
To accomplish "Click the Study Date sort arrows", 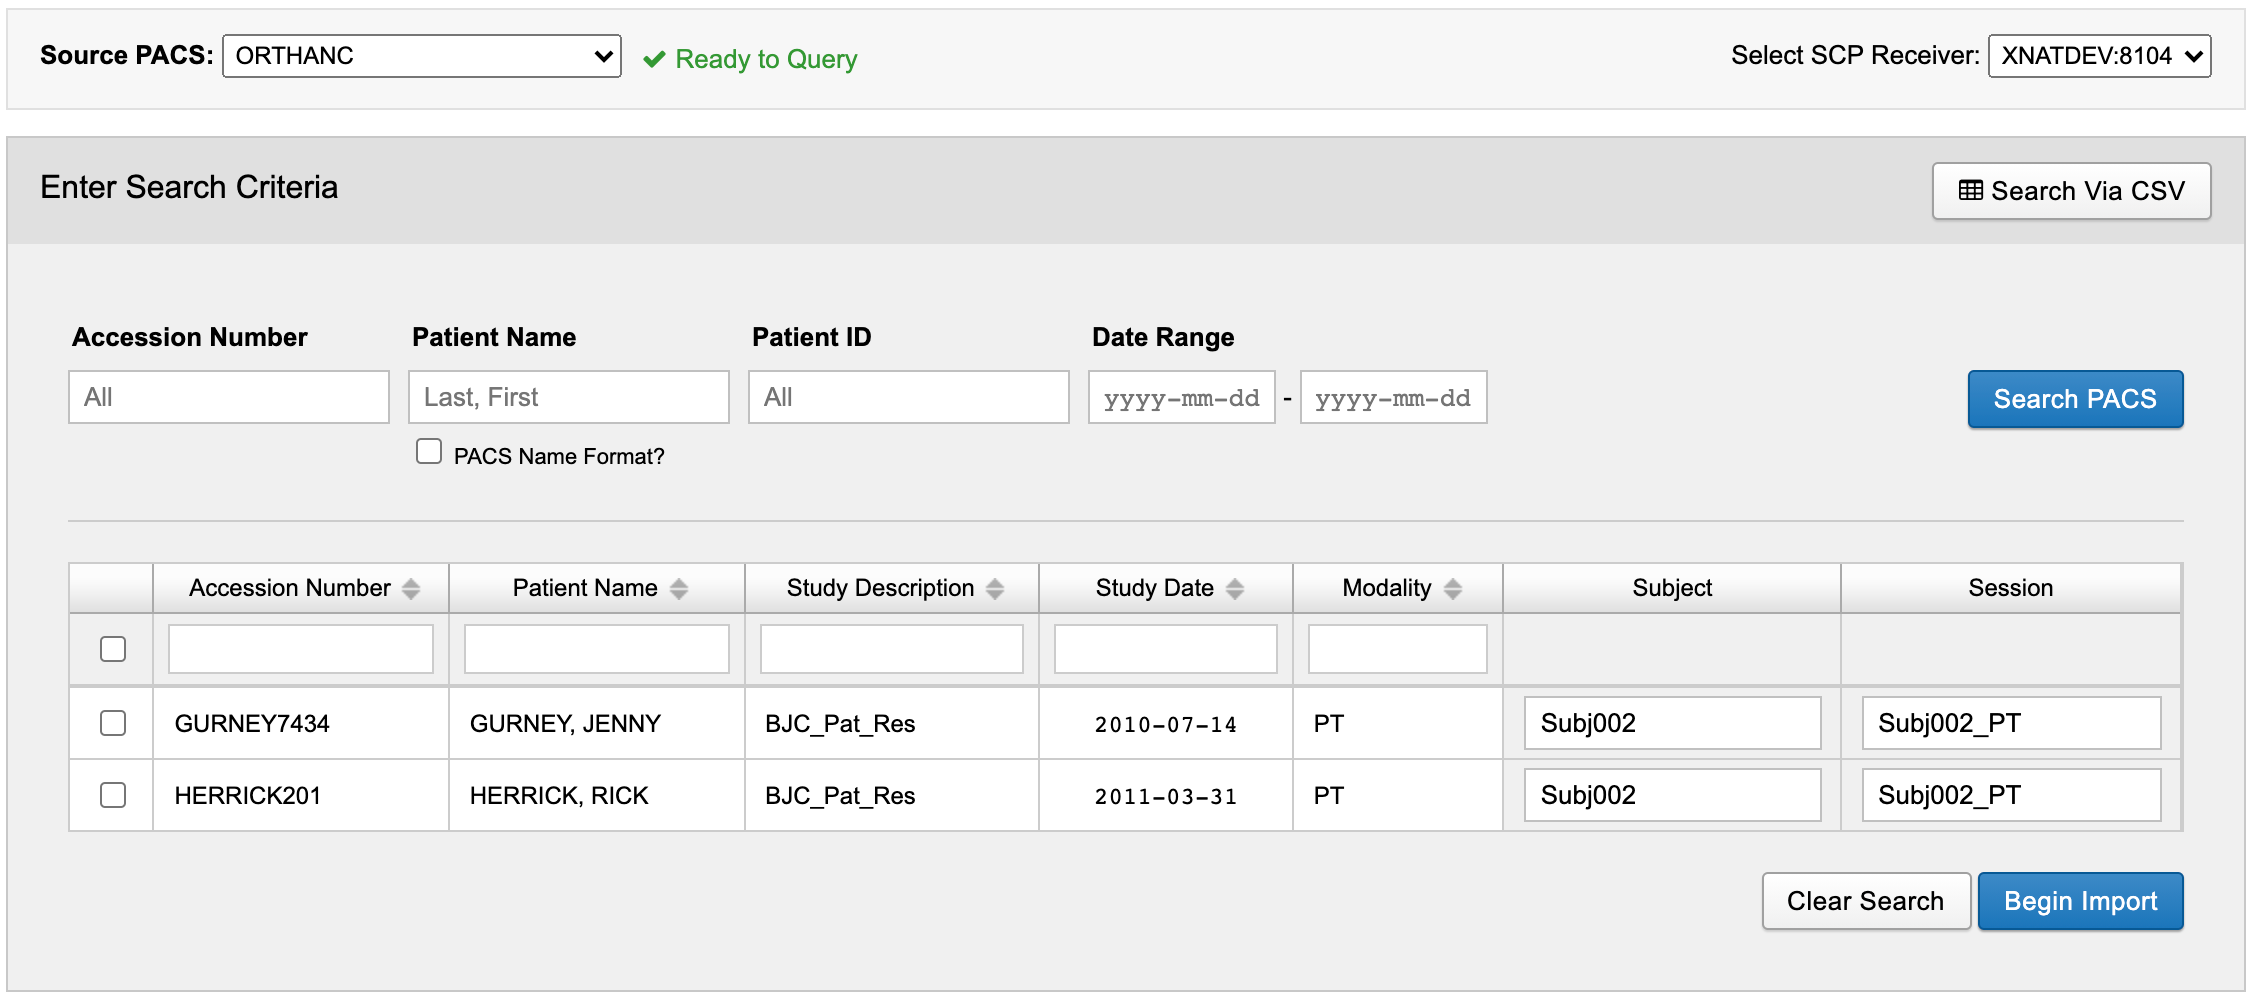I will 1234,589.
